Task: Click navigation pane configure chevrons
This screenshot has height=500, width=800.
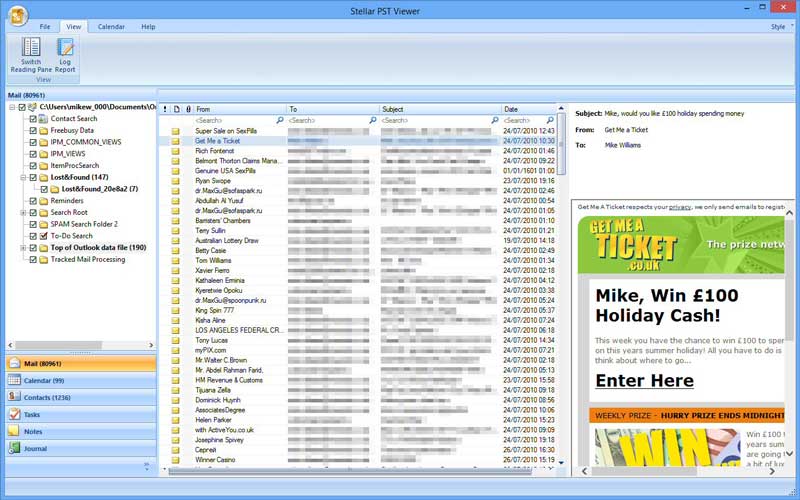Action: click(x=147, y=465)
